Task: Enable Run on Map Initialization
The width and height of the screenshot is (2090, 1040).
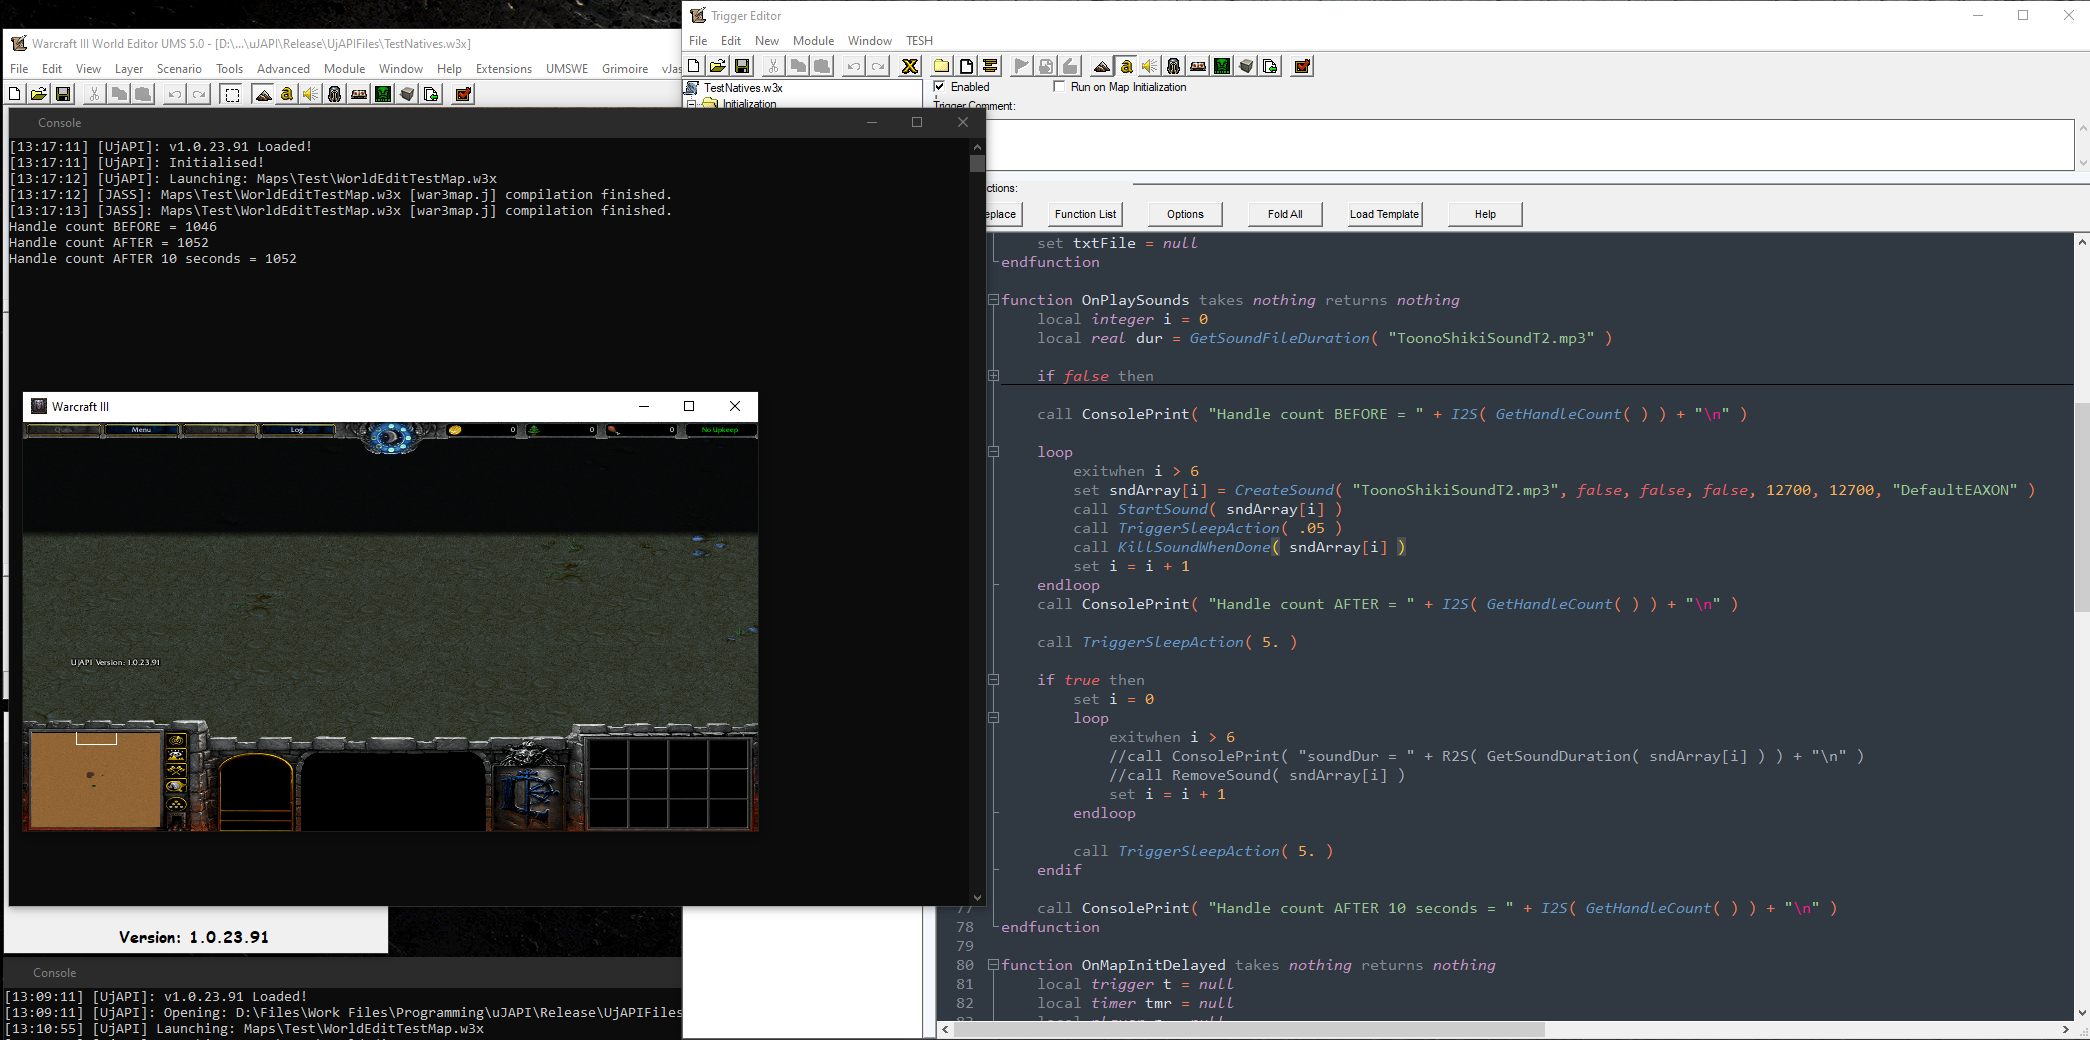Action: click(x=1059, y=87)
